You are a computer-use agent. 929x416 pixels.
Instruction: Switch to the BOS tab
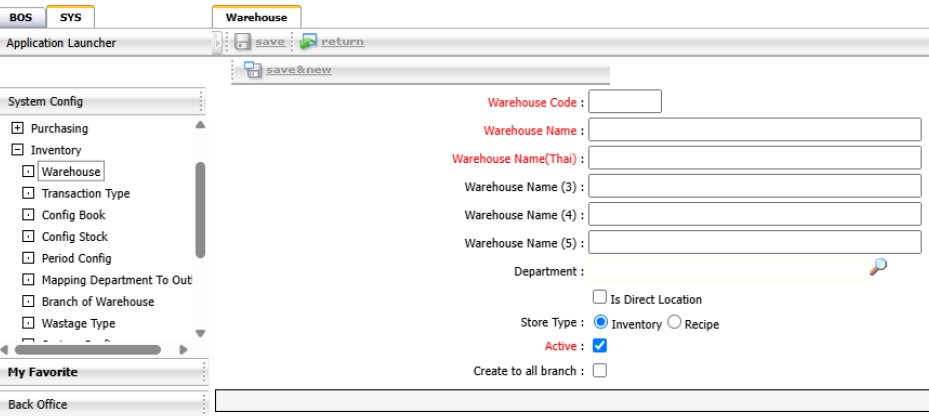click(x=21, y=17)
